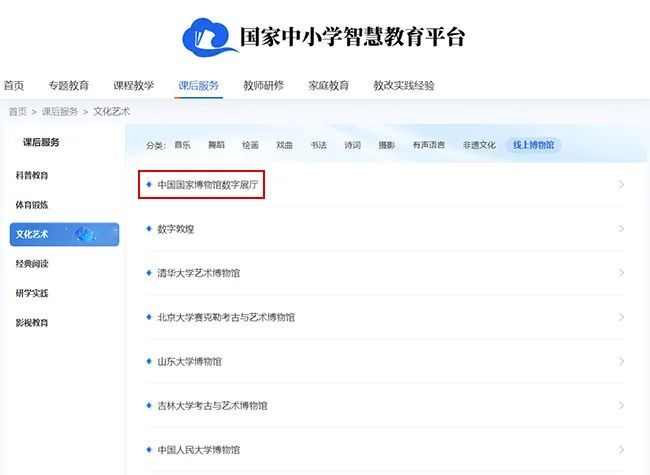Screen dimensions: 650x475
Task: Filter by the 舞蹈 category
Action: [x=216, y=145]
